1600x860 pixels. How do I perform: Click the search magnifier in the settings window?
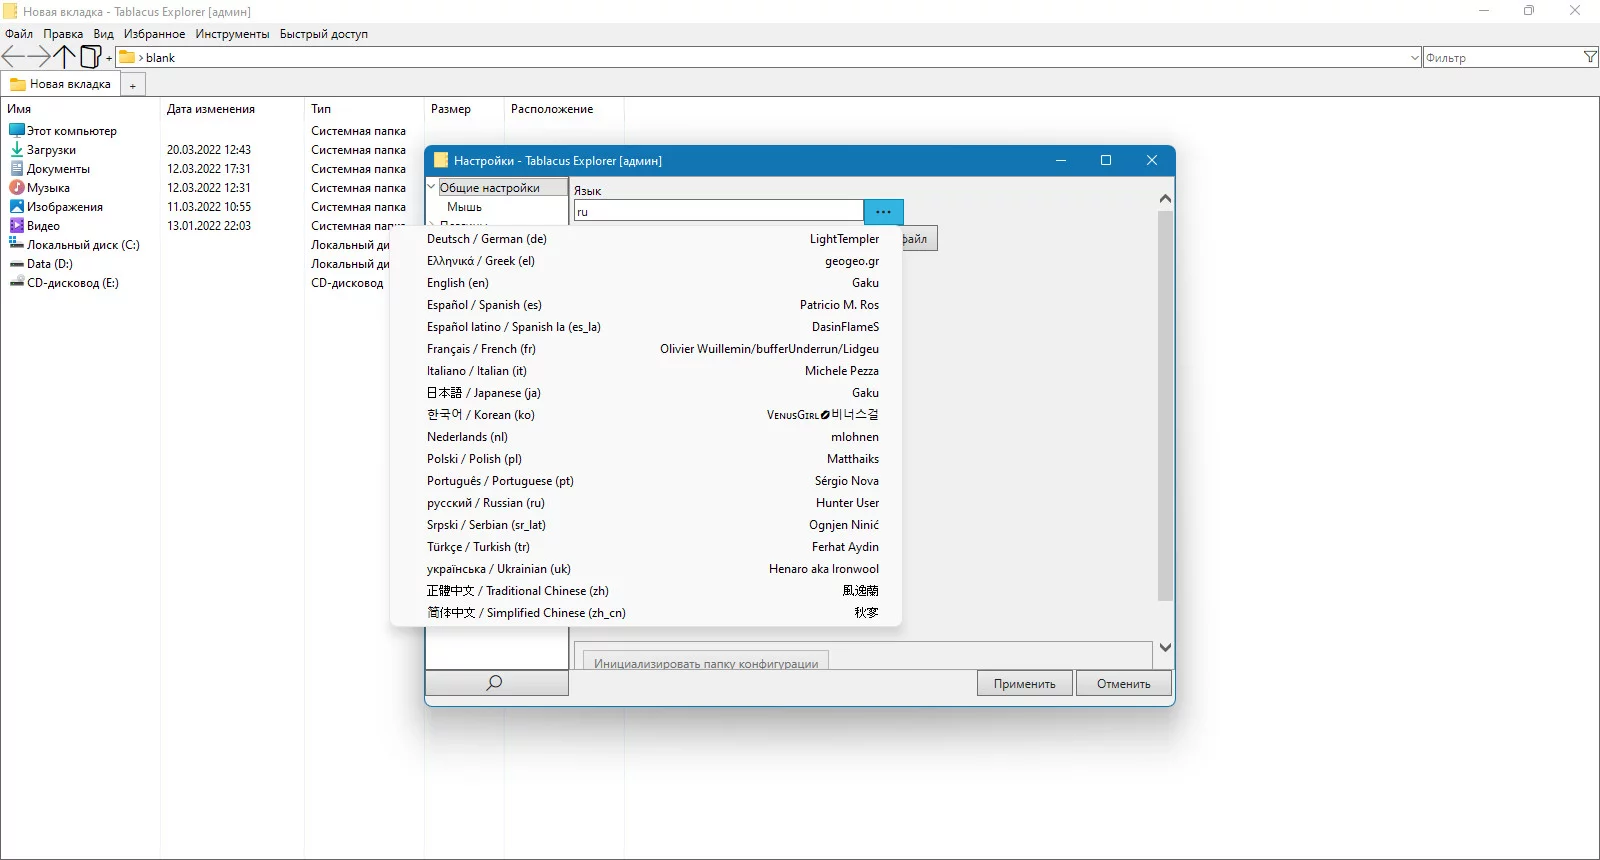[x=496, y=683]
